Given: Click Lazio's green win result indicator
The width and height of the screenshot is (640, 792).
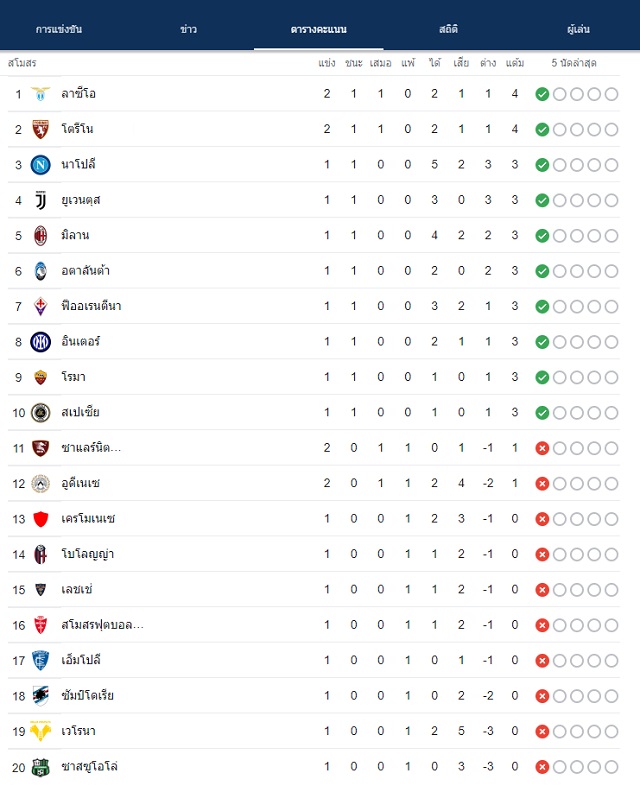Looking at the screenshot, I should tap(542, 94).
